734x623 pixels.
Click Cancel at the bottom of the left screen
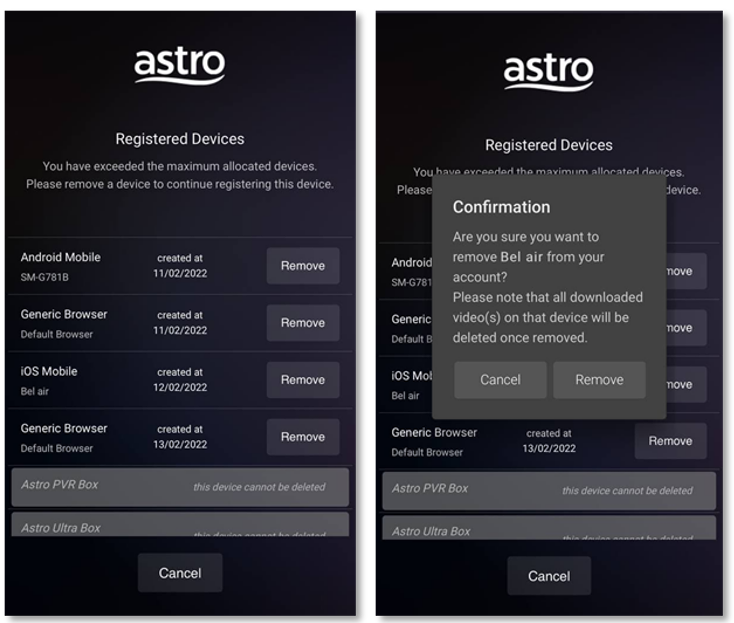click(x=180, y=573)
